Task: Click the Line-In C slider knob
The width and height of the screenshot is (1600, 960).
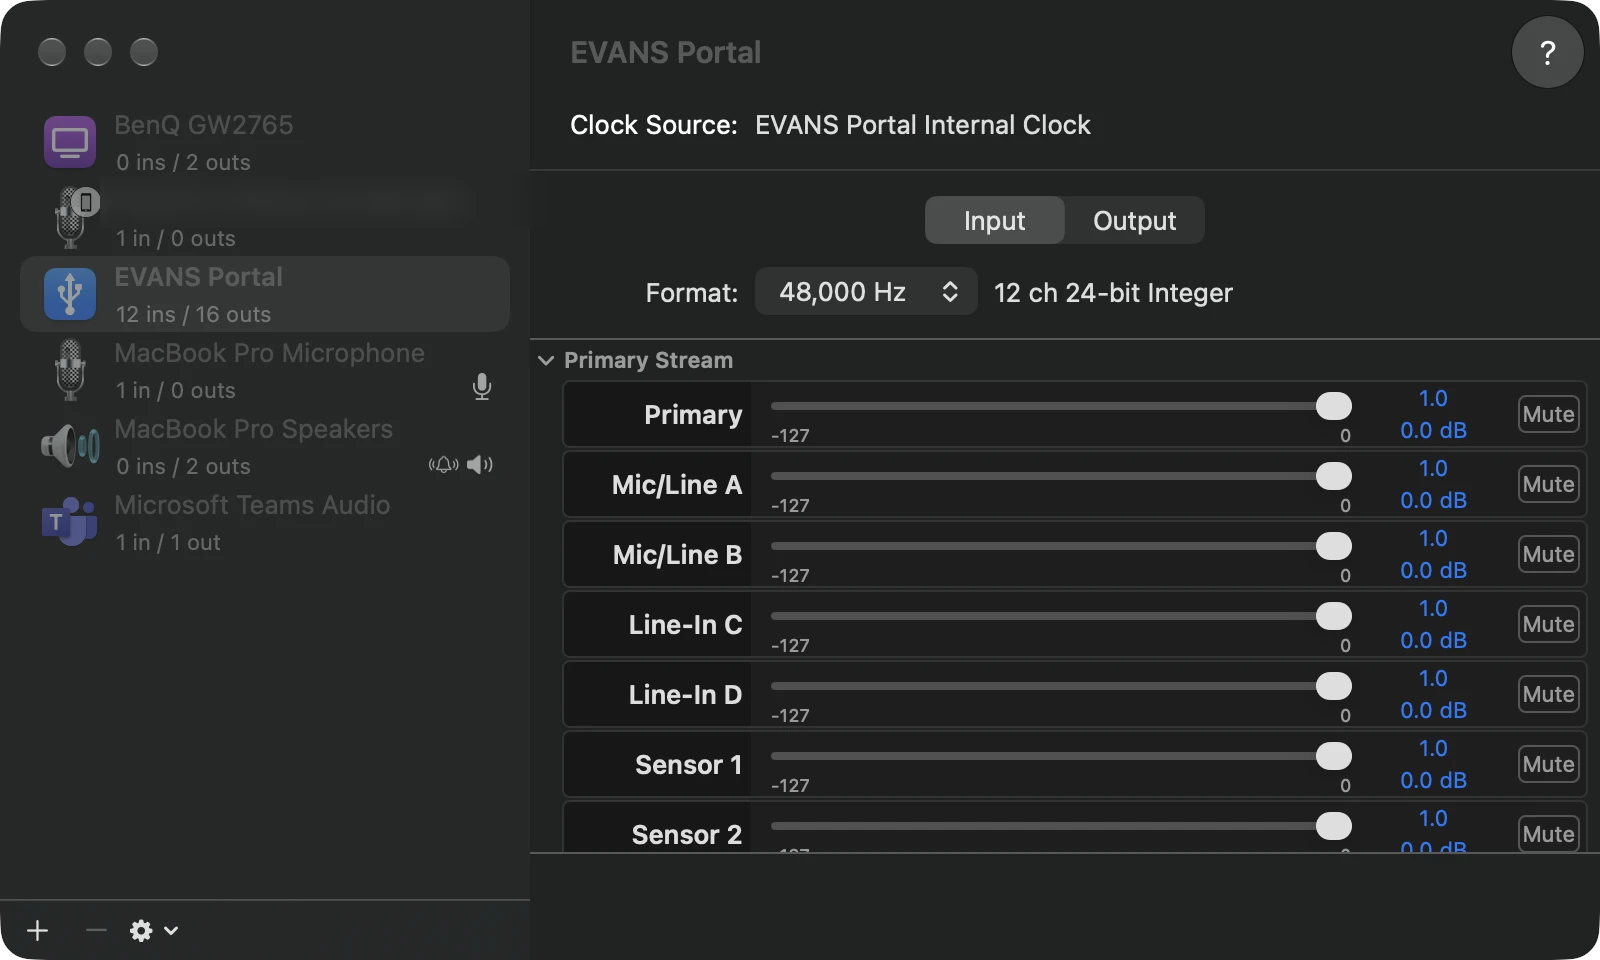Action: 1334,616
